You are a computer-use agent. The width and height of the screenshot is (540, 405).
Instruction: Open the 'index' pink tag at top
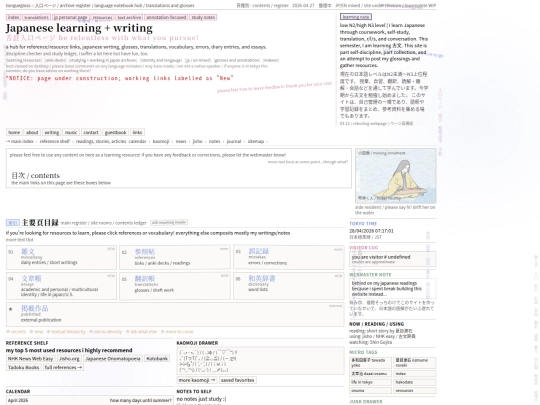13,17
